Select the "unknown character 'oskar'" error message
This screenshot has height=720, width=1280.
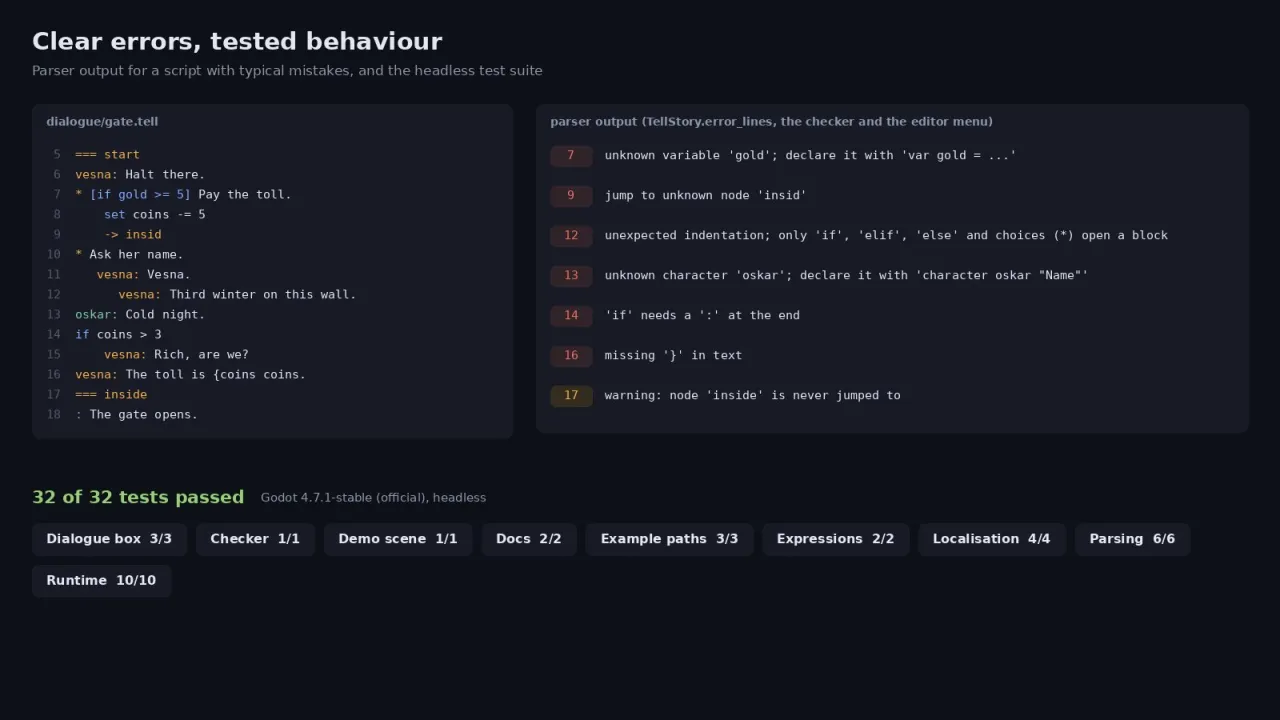[846, 275]
